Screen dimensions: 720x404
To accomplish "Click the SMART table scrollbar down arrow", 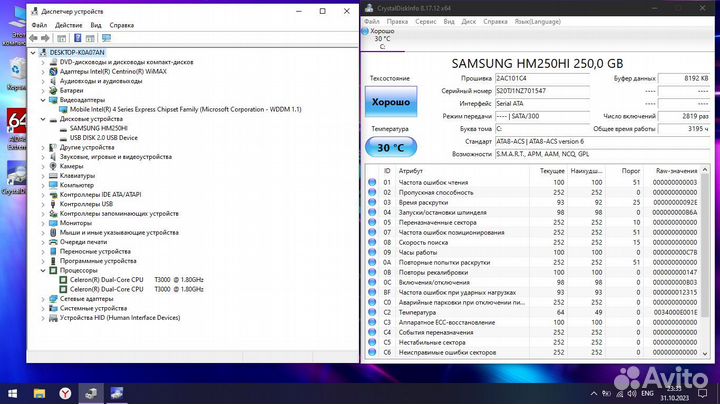I will [x=705, y=353].
